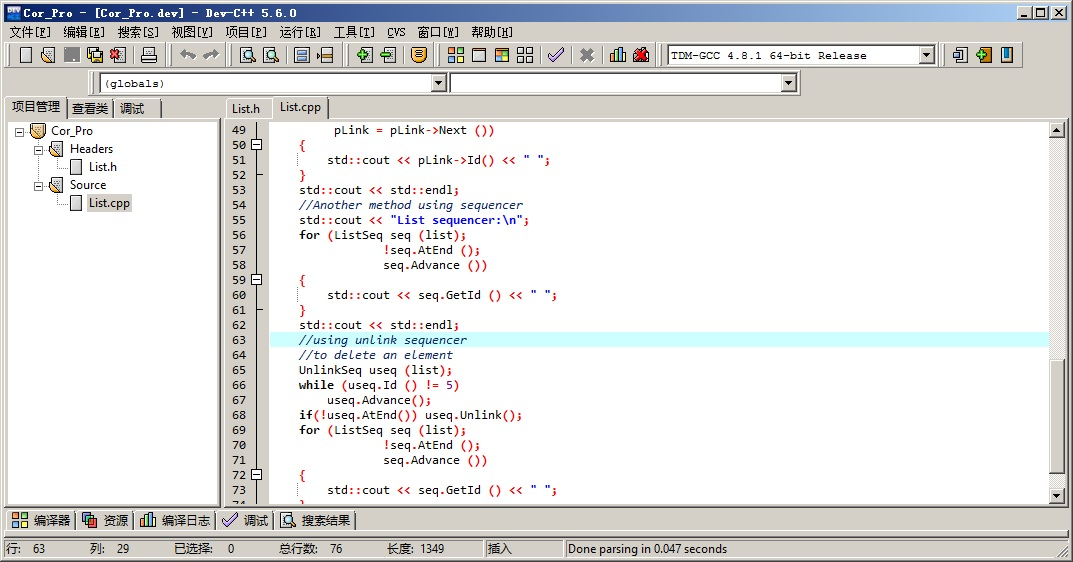
Task: Select List.cpp in the project tree
Action: point(109,203)
